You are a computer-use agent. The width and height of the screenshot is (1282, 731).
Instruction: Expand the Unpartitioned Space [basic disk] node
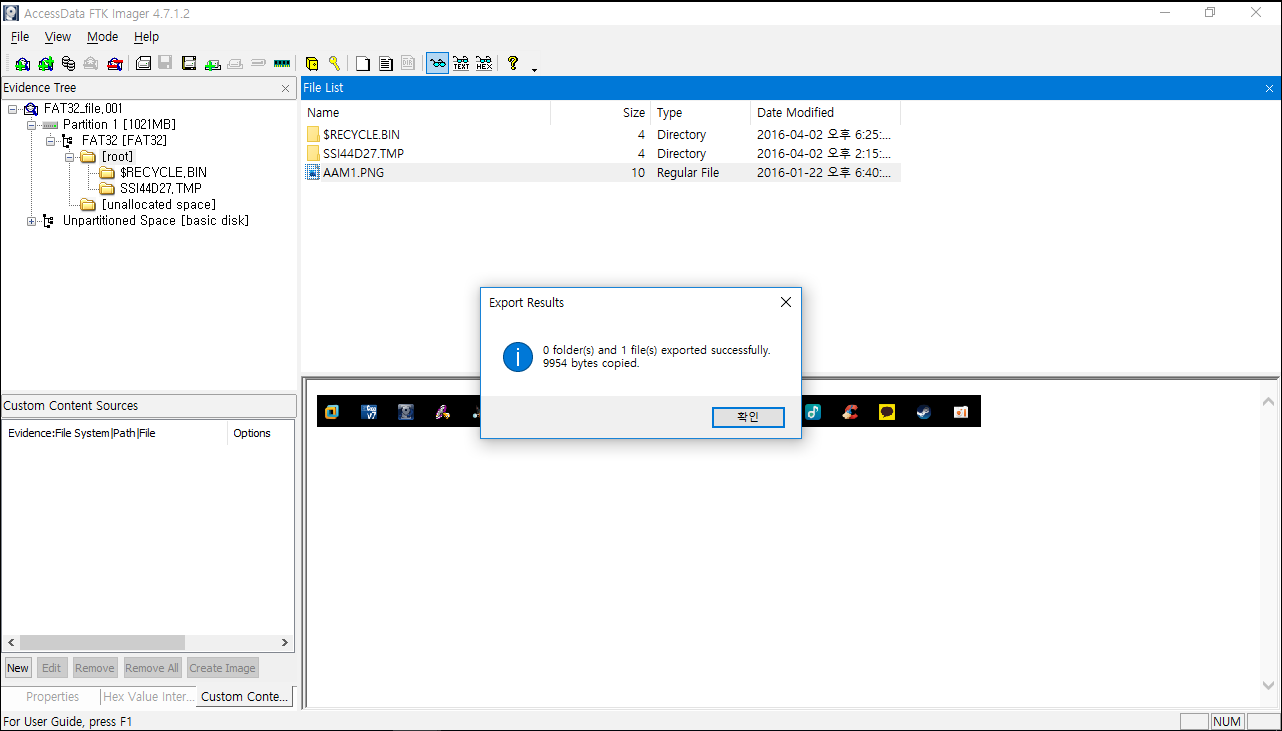pos(31,220)
